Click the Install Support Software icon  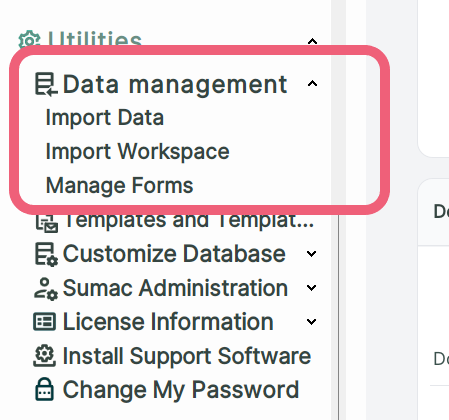coord(45,356)
